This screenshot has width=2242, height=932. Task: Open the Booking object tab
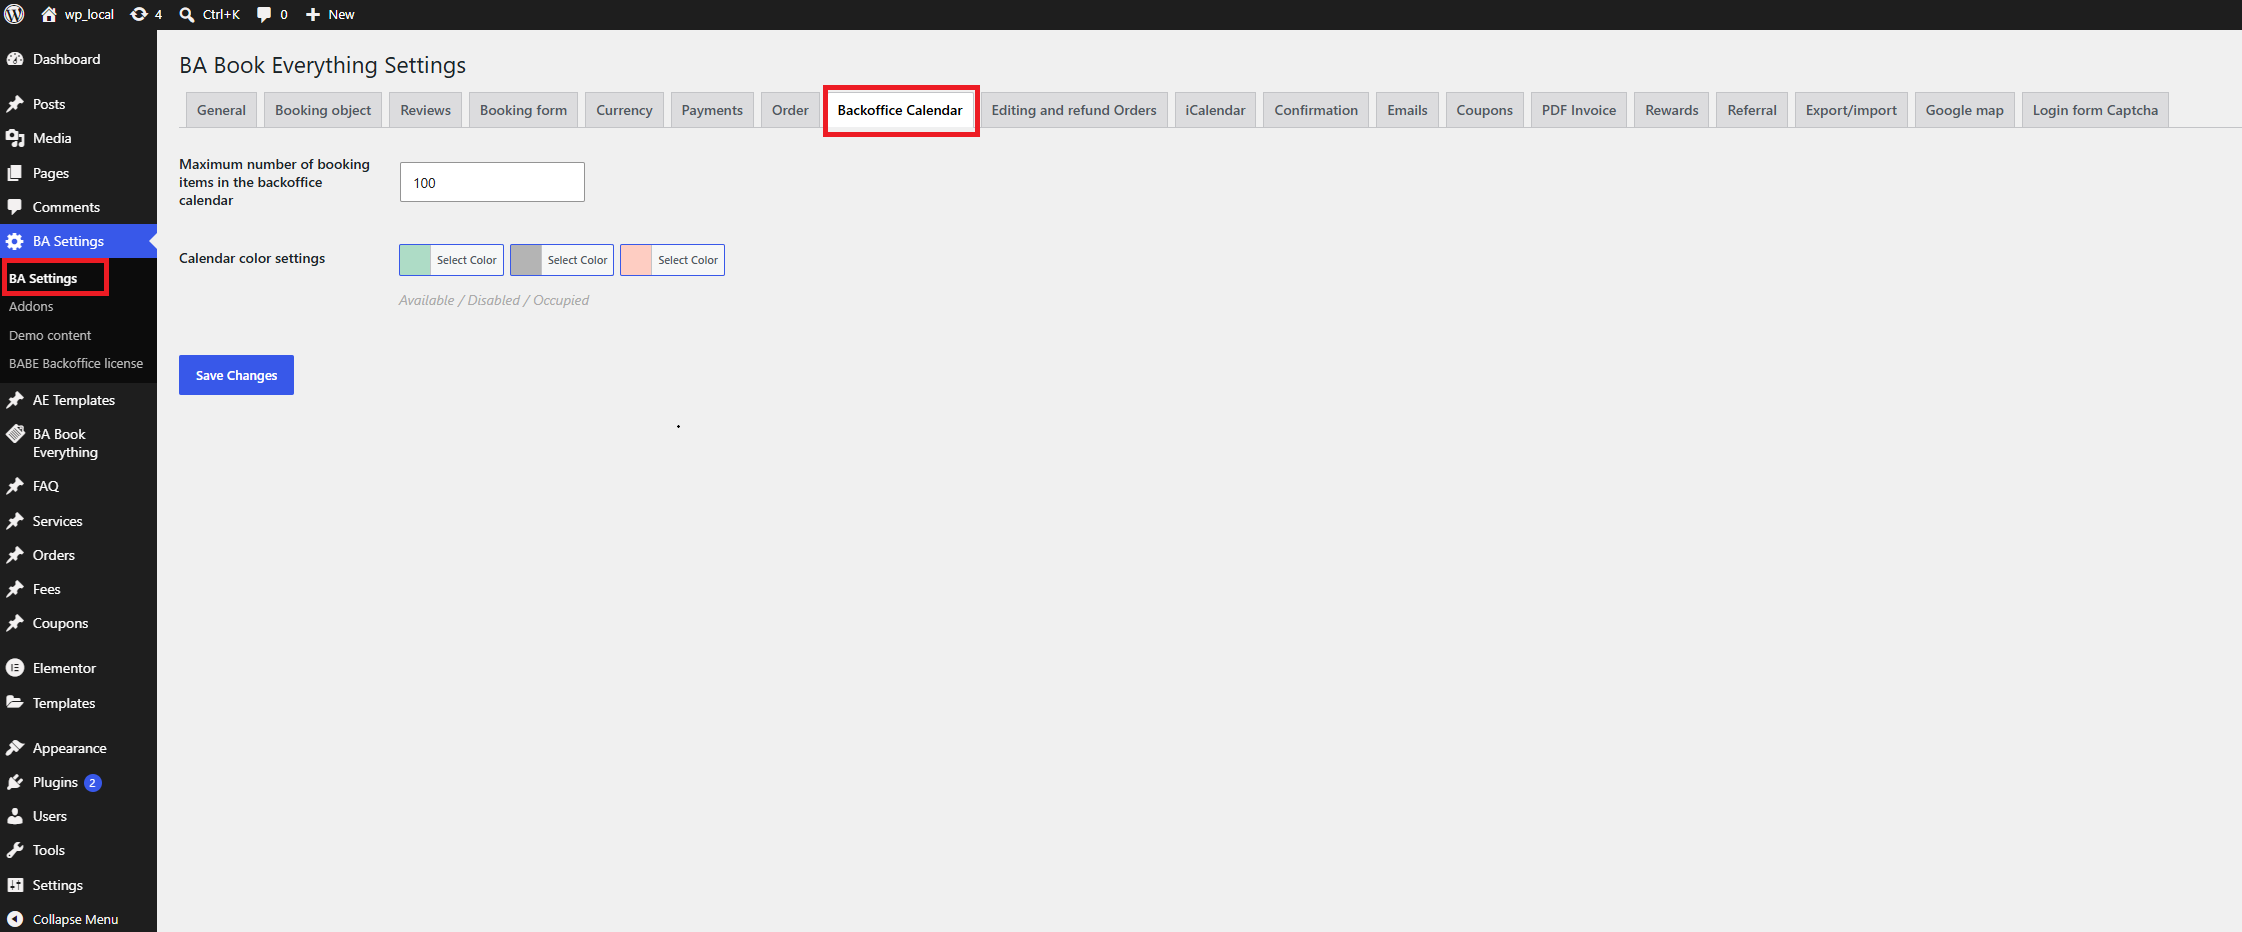pos(323,110)
